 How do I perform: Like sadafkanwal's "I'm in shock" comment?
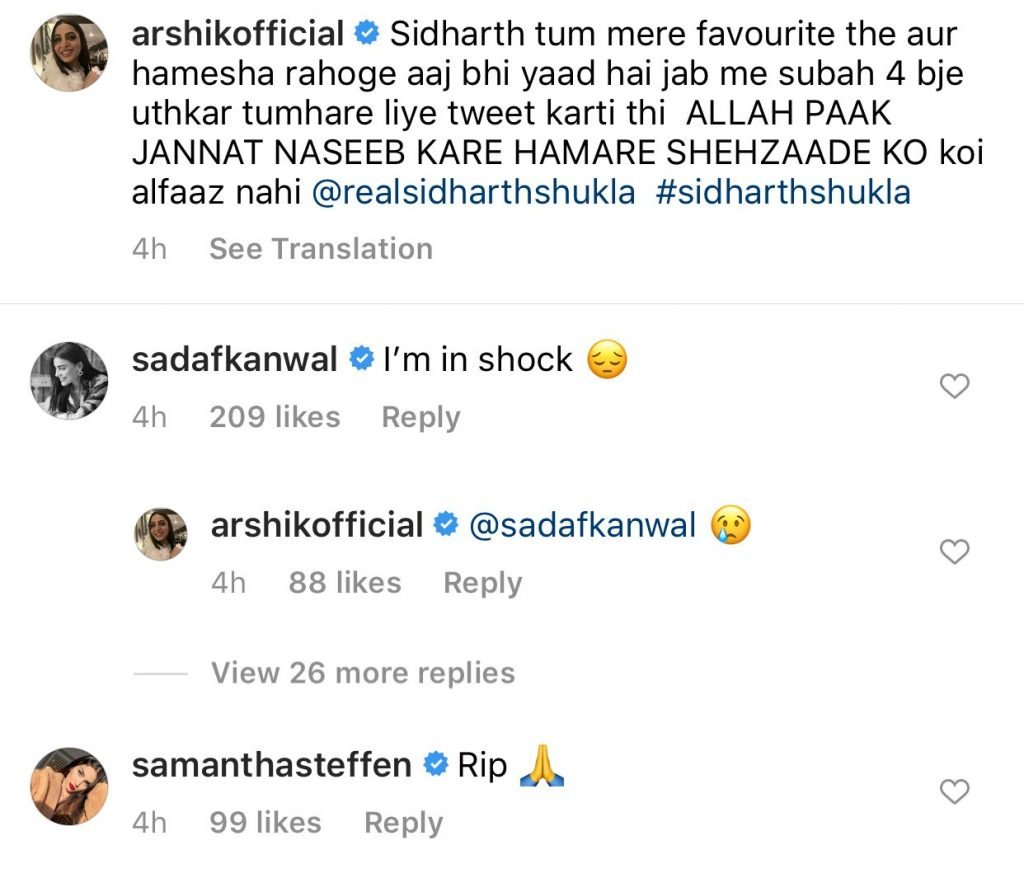coord(956,386)
